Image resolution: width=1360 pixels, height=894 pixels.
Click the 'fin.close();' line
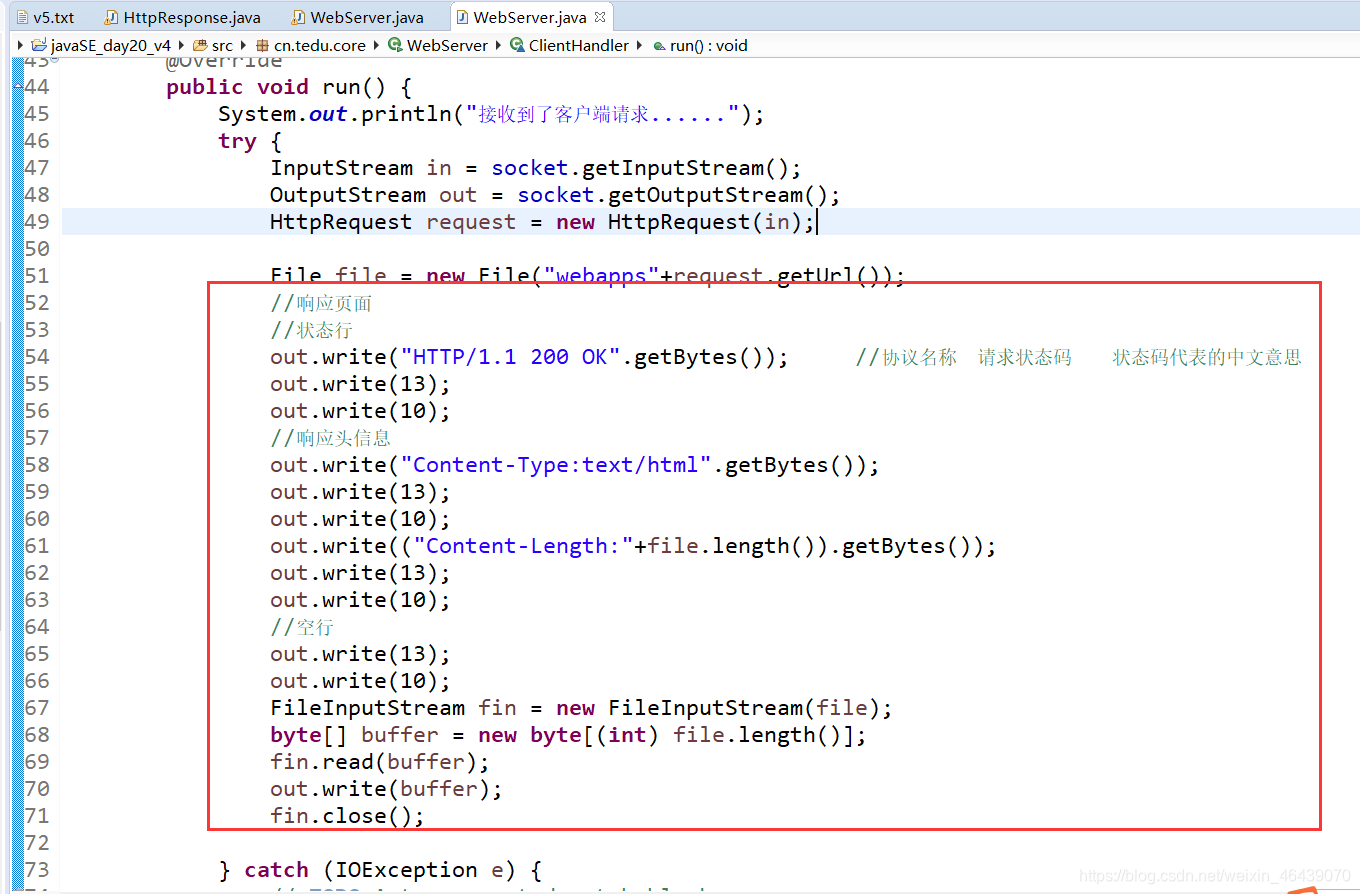(347, 816)
